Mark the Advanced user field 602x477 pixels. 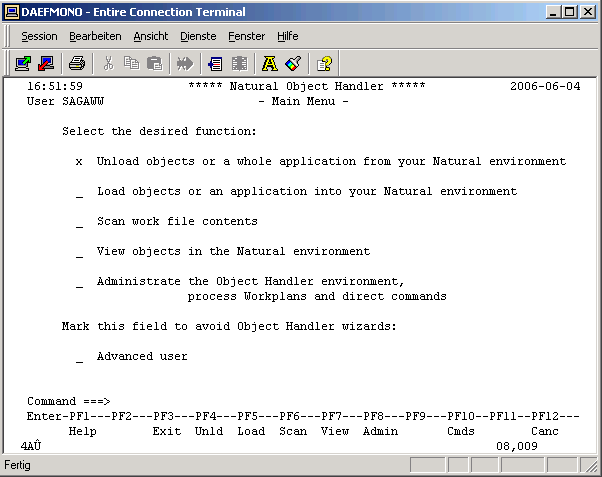(79, 357)
